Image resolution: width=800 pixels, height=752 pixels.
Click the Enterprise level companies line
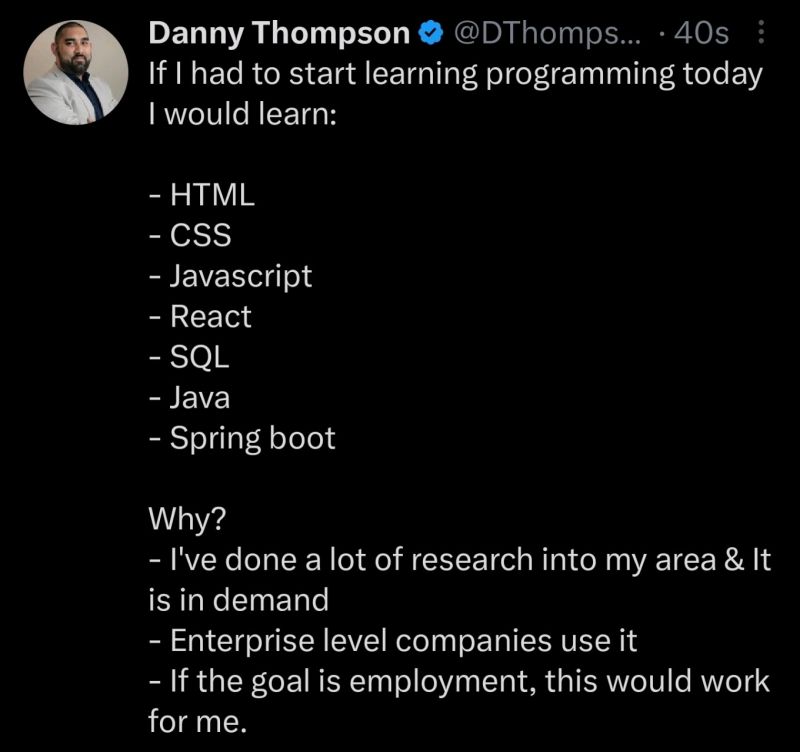tap(393, 640)
